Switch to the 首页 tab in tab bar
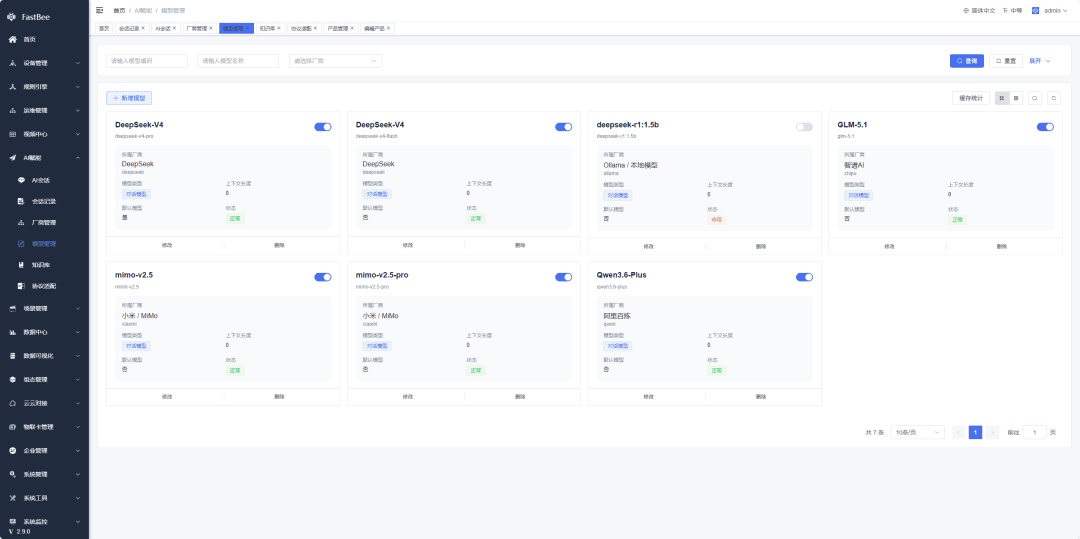The height and width of the screenshot is (539, 1080). coord(104,28)
